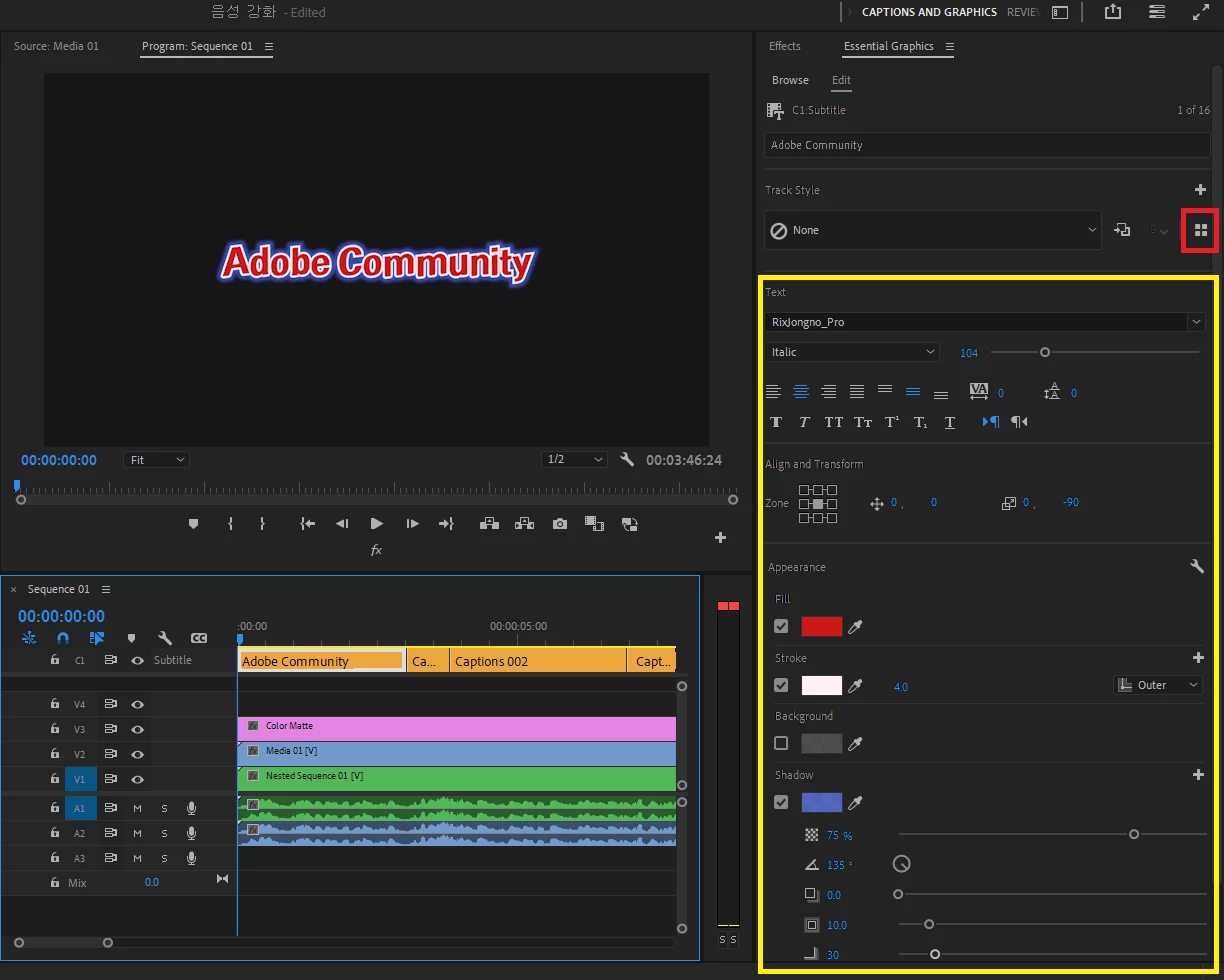Open Appearance graphics properties wrench
This screenshot has height=980, width=1224.
click(x=1197, y=566)
